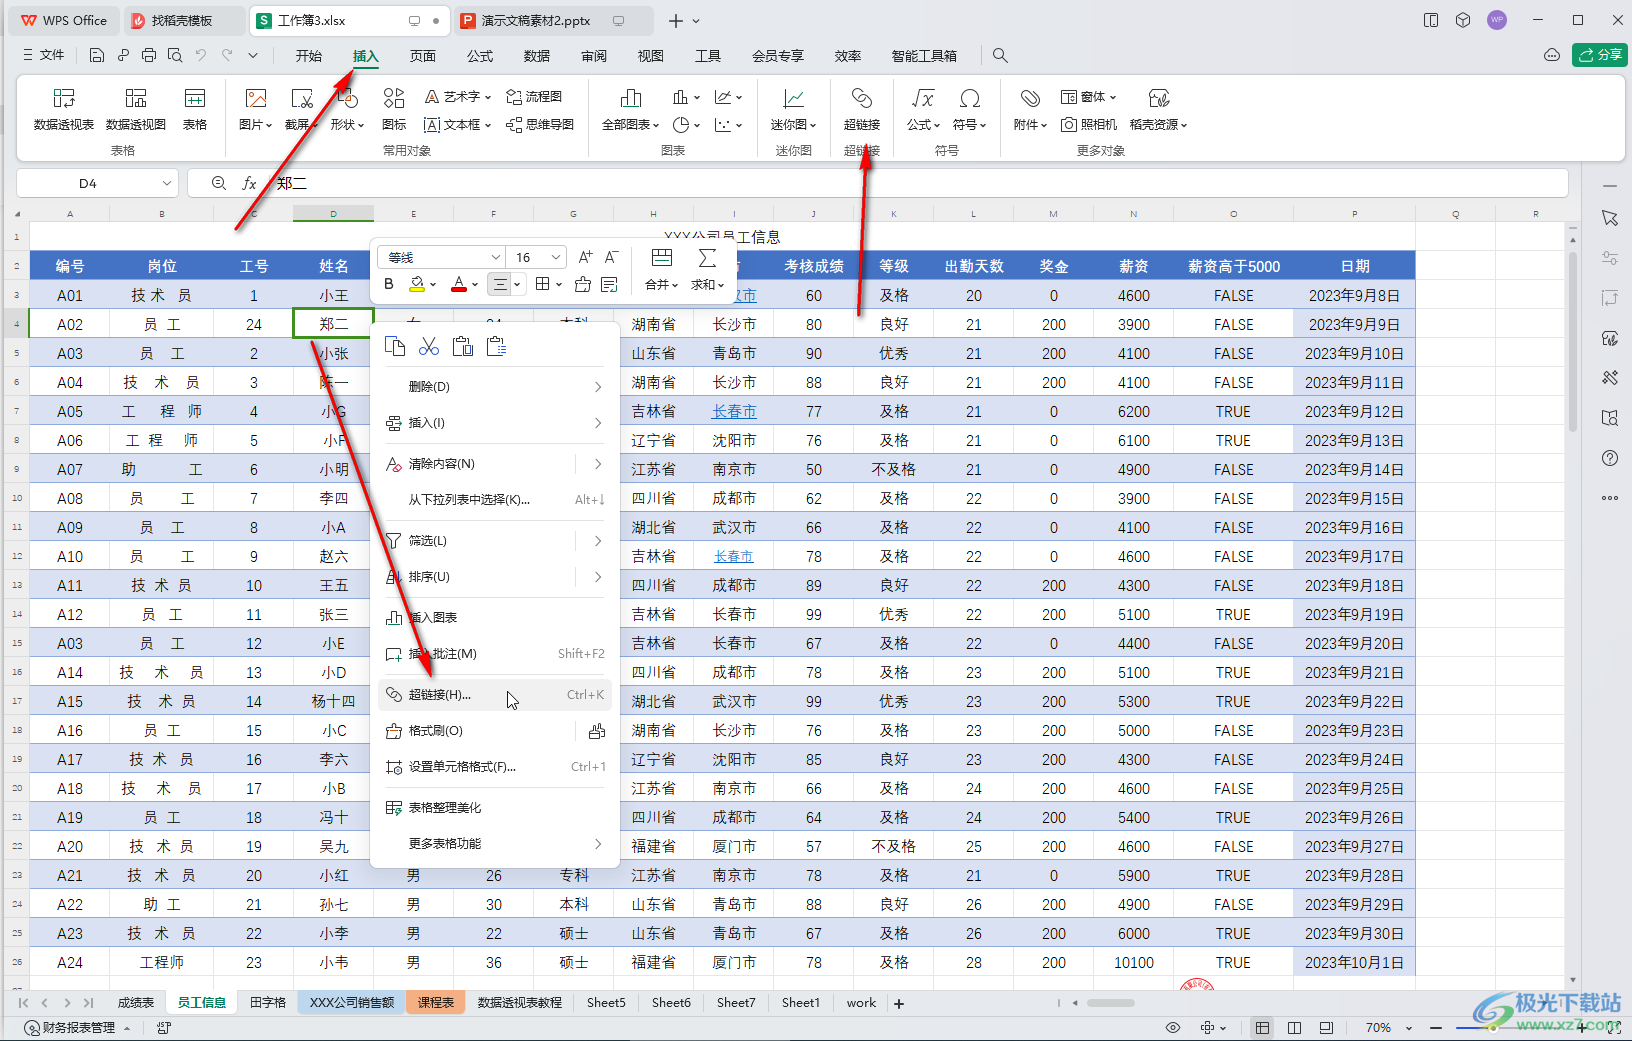The image size is (1632, 1041).
Task: Click 财务报表管理 in status bar
Action: [78, 1028]
